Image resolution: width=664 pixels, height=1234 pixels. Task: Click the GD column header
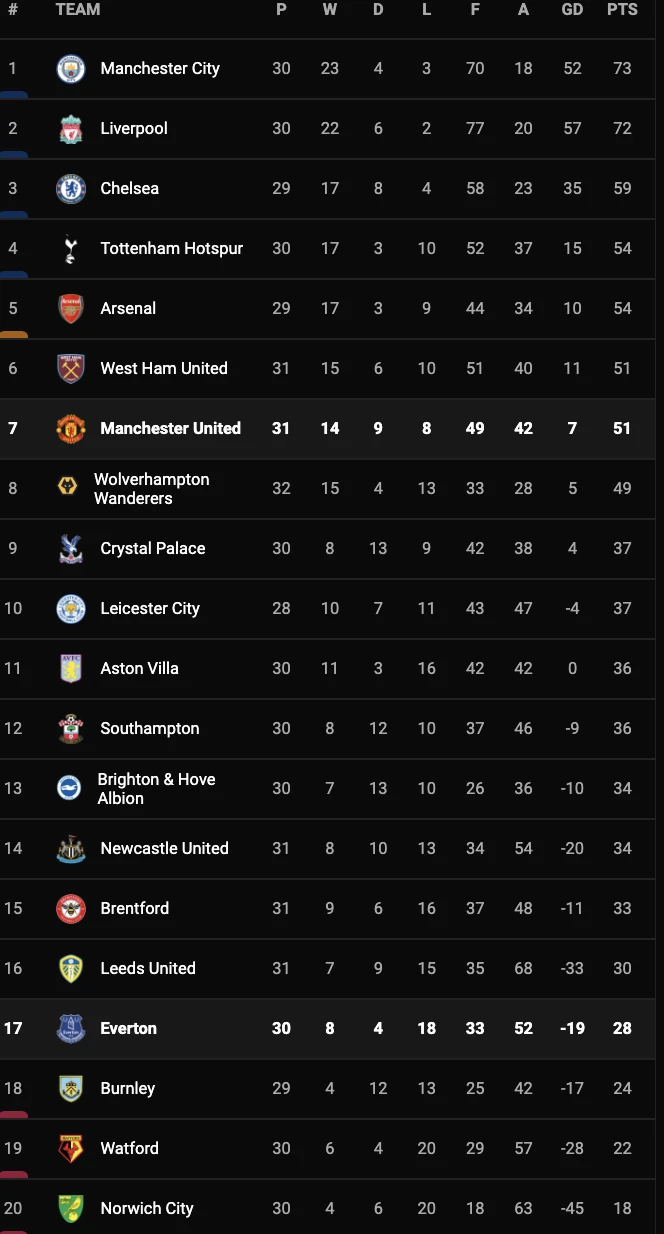coord(572,10)
